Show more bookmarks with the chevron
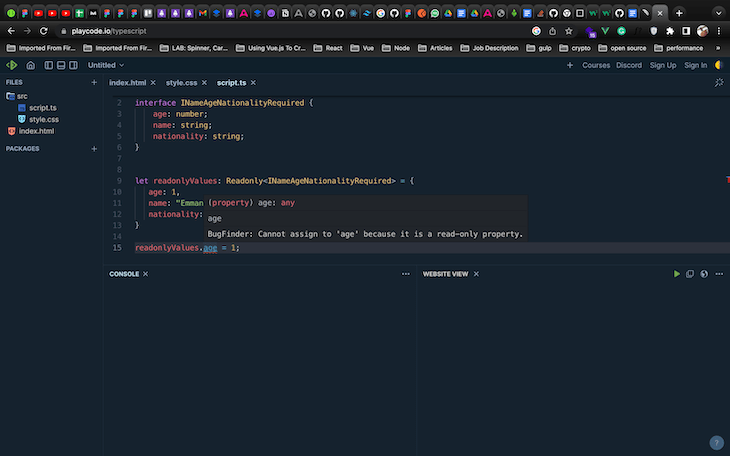This screenshot has width=730, height=456. click(718, 48)
